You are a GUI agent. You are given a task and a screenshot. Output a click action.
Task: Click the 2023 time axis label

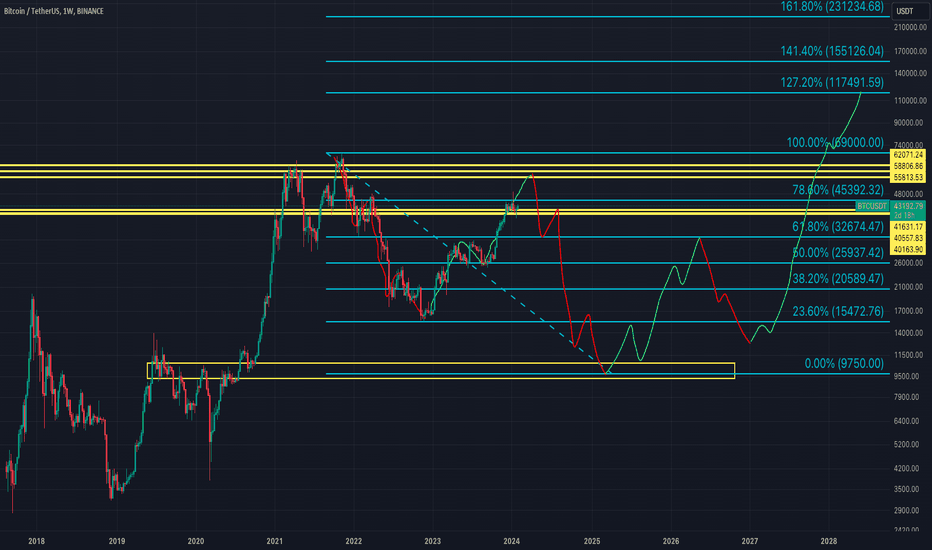click(x=433, y=541)
